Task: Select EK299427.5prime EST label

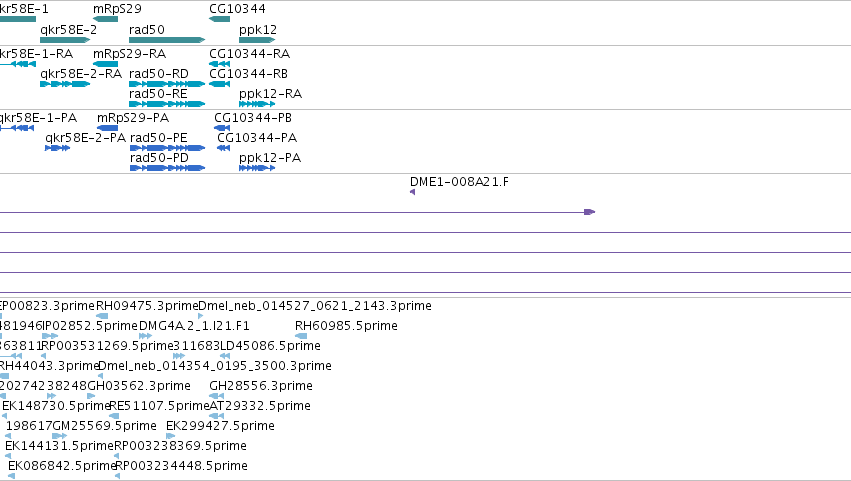Action: [220, 426]
